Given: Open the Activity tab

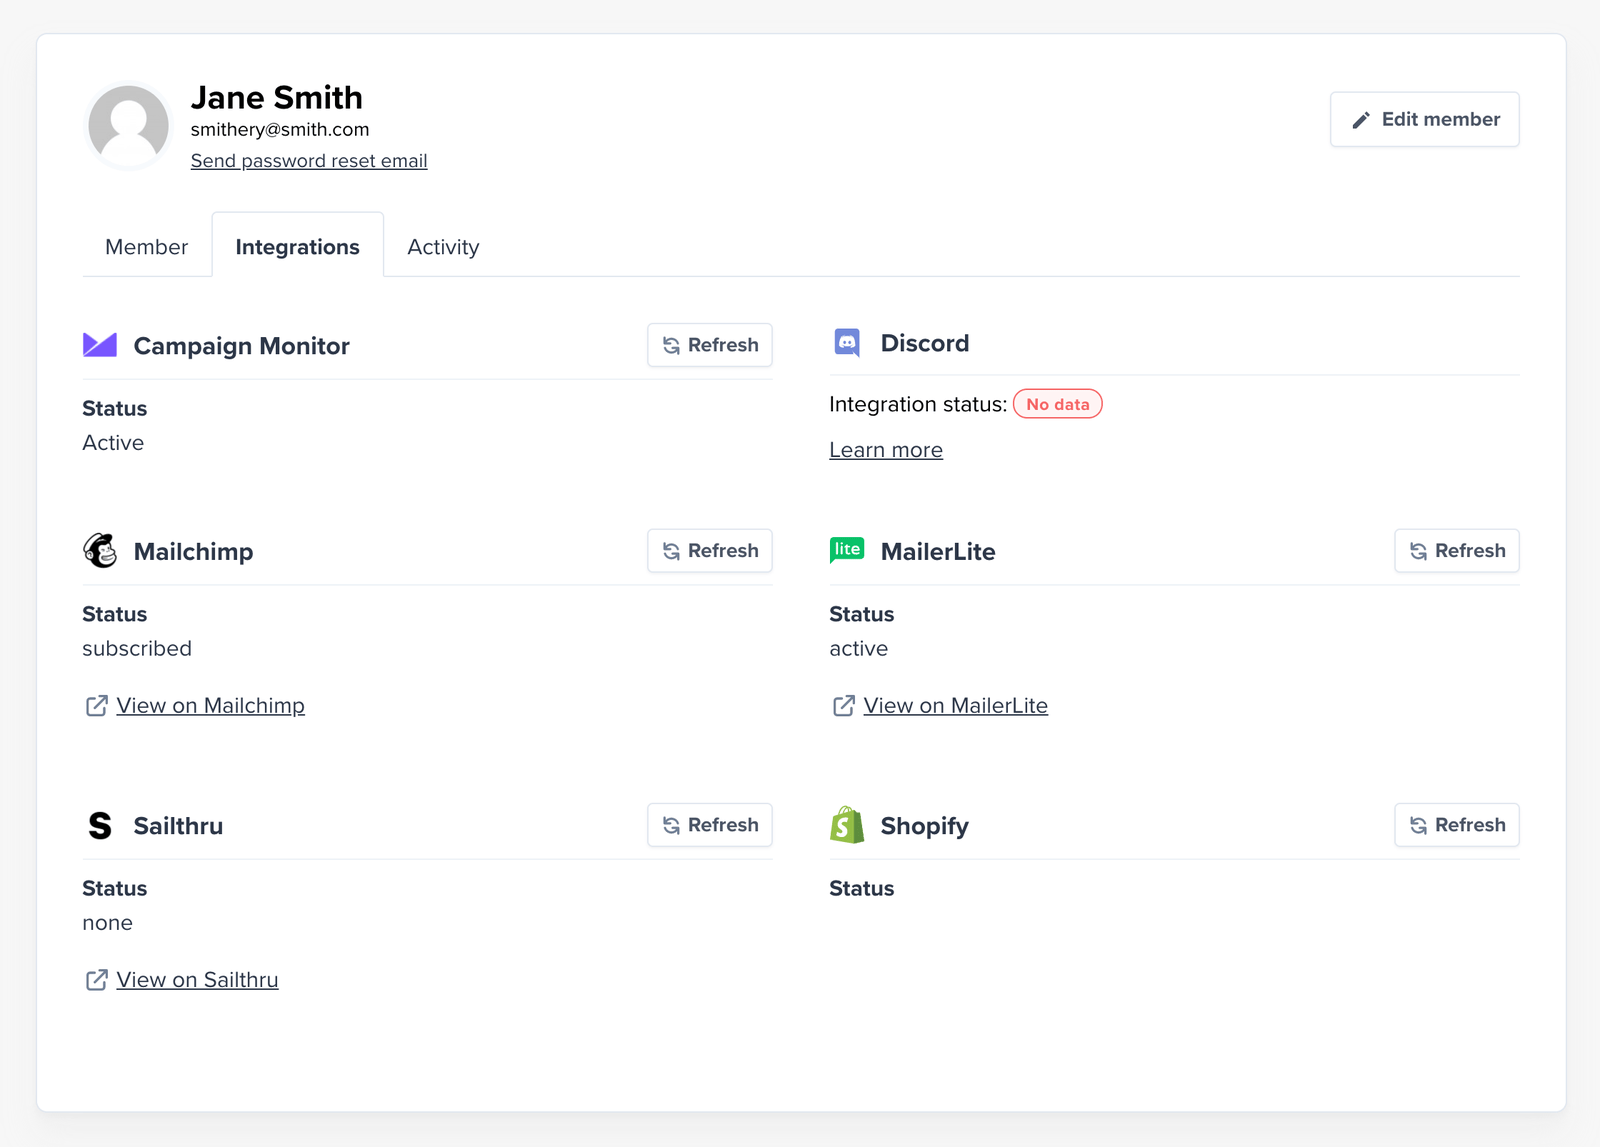Looking at the screenshot, I should [x=443, y=246].
